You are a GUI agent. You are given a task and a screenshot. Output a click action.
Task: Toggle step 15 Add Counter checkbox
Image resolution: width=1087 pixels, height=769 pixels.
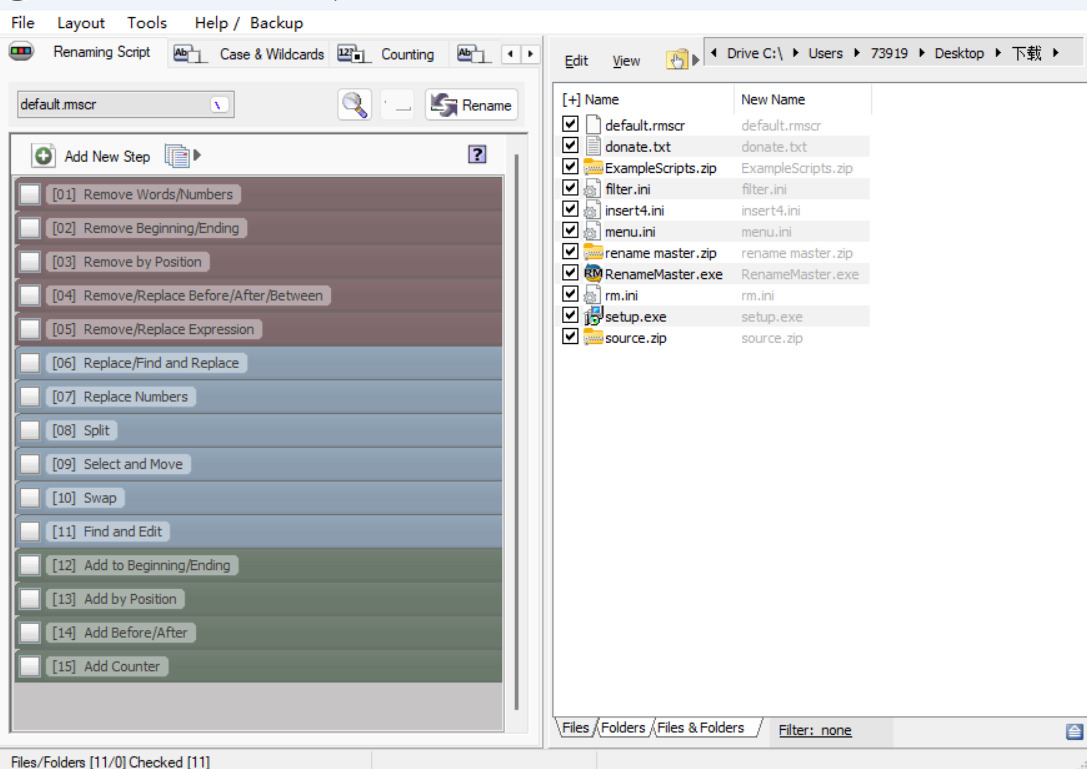pos(30,666)
